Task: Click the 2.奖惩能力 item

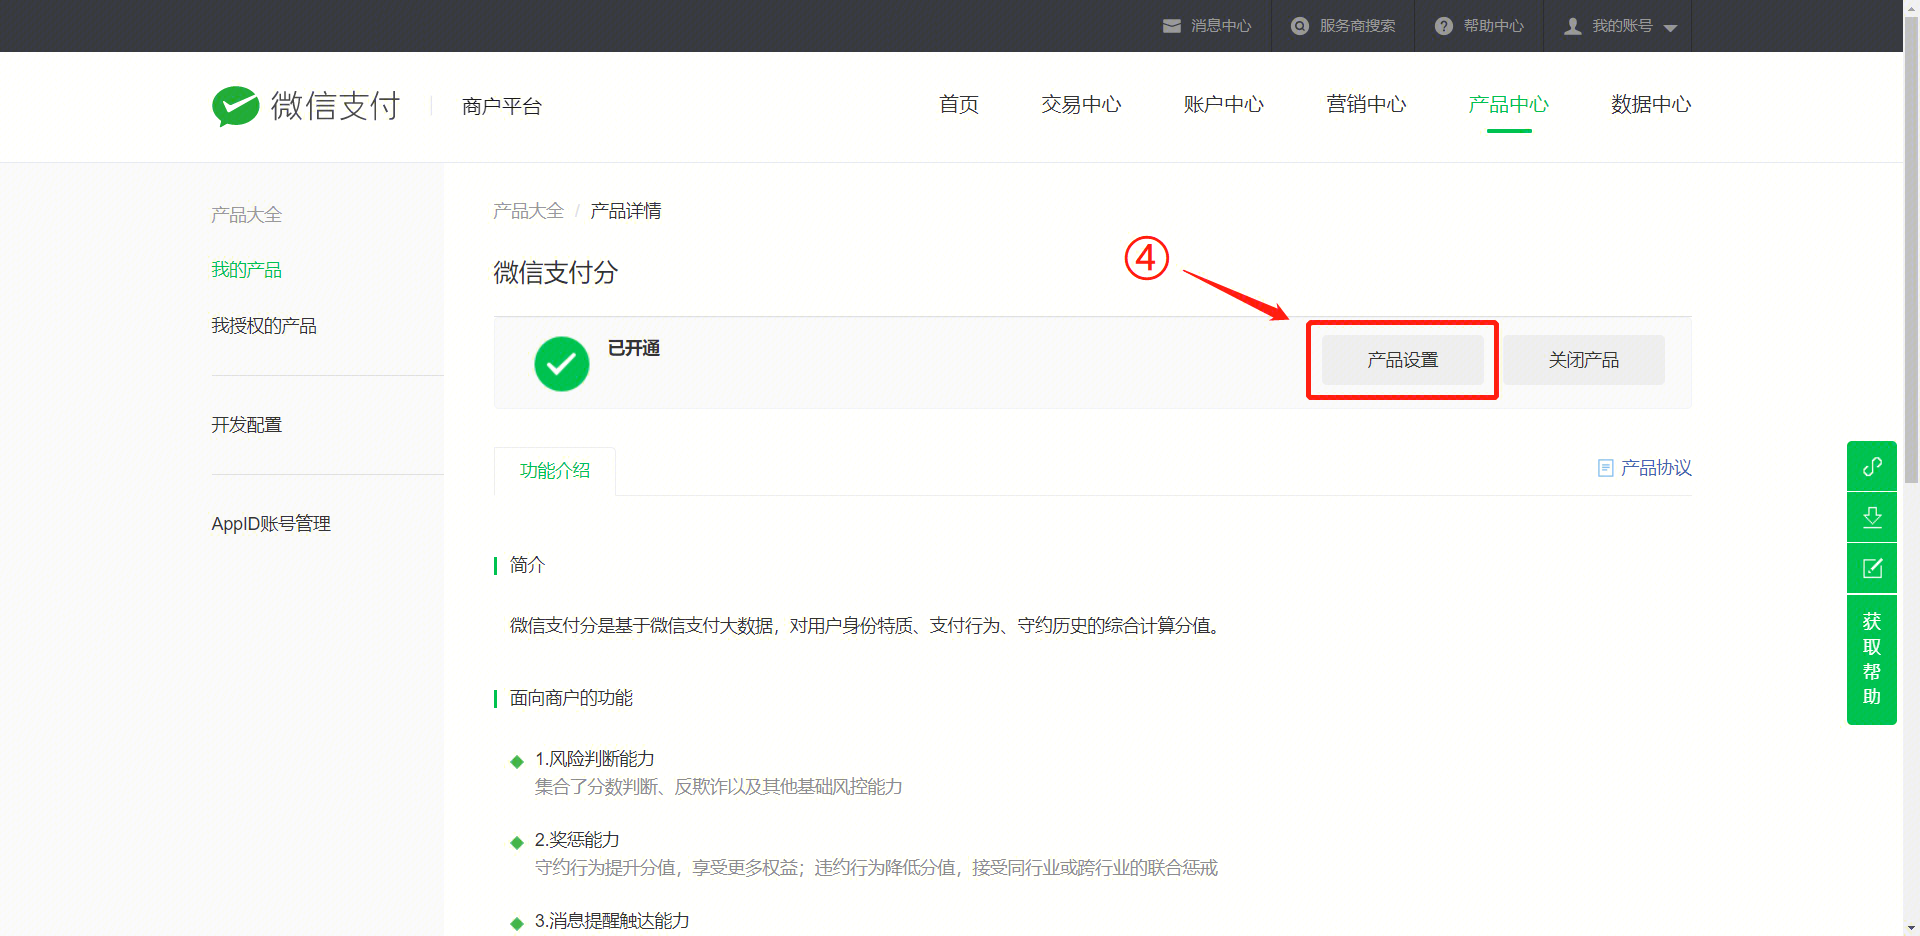Action: coord(577,840)
